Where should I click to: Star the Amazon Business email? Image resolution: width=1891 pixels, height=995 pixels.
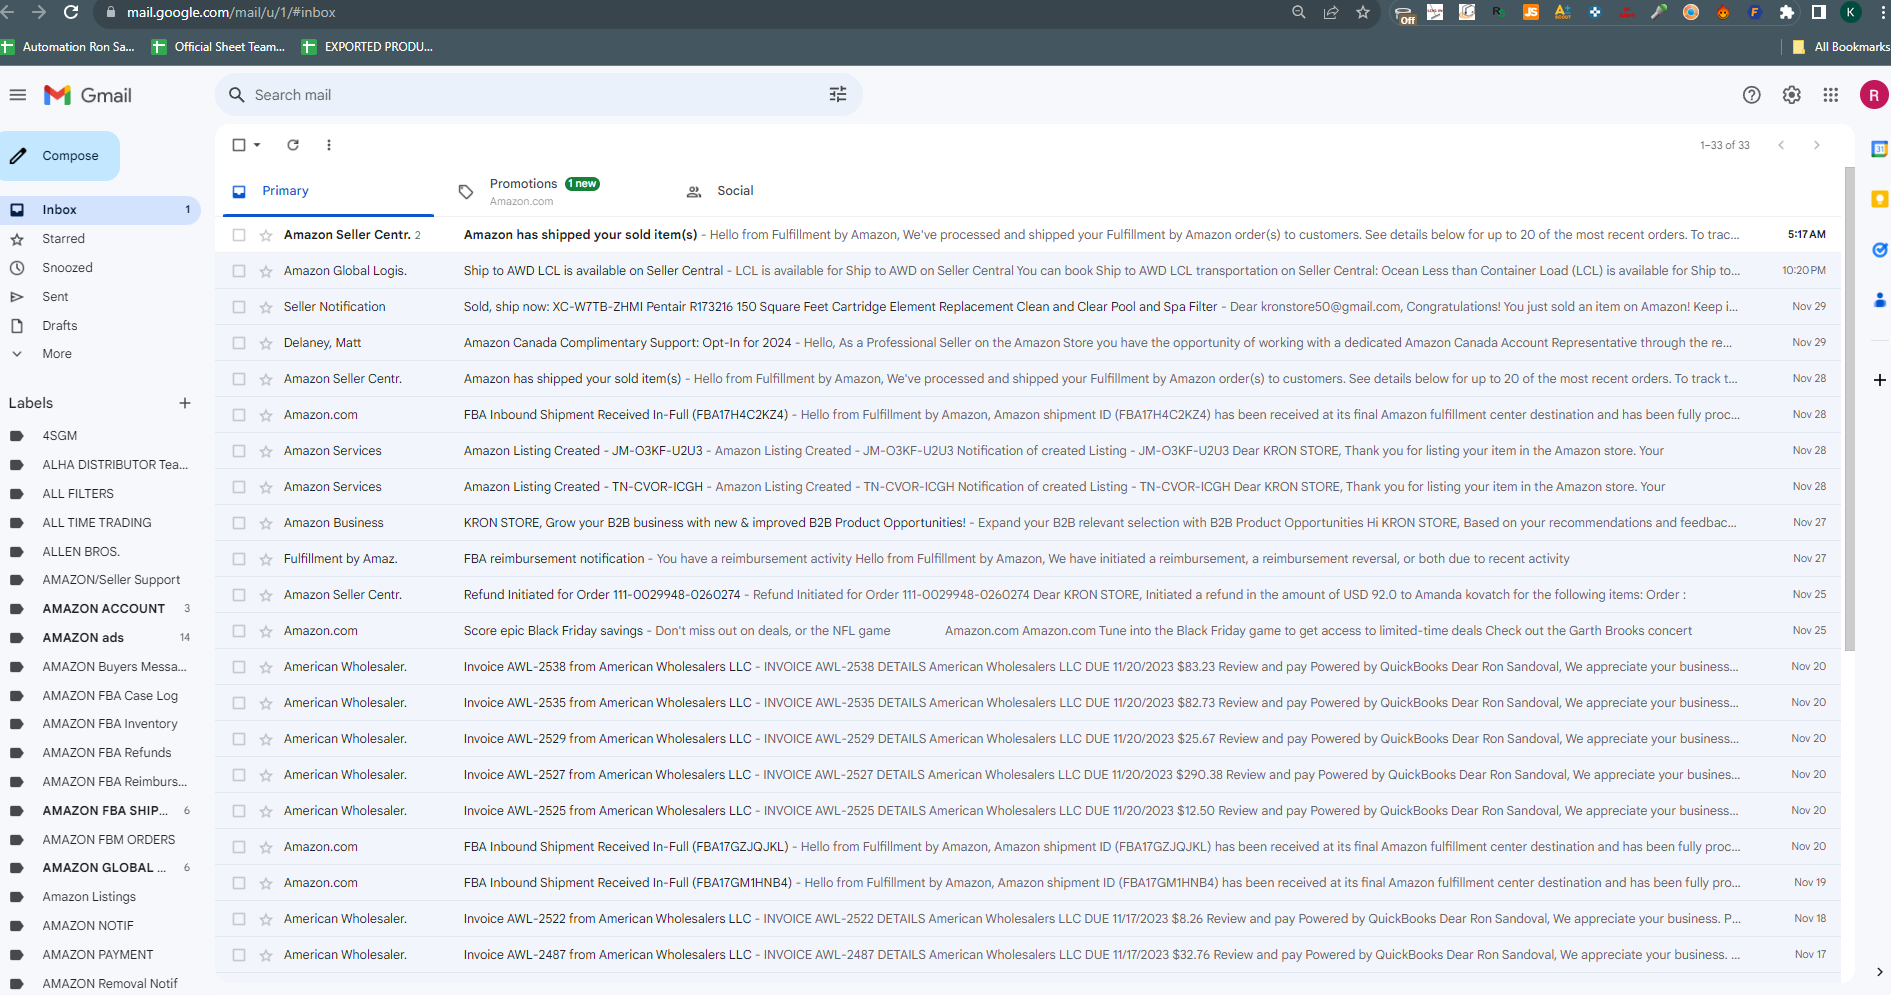tap(266, 523)
